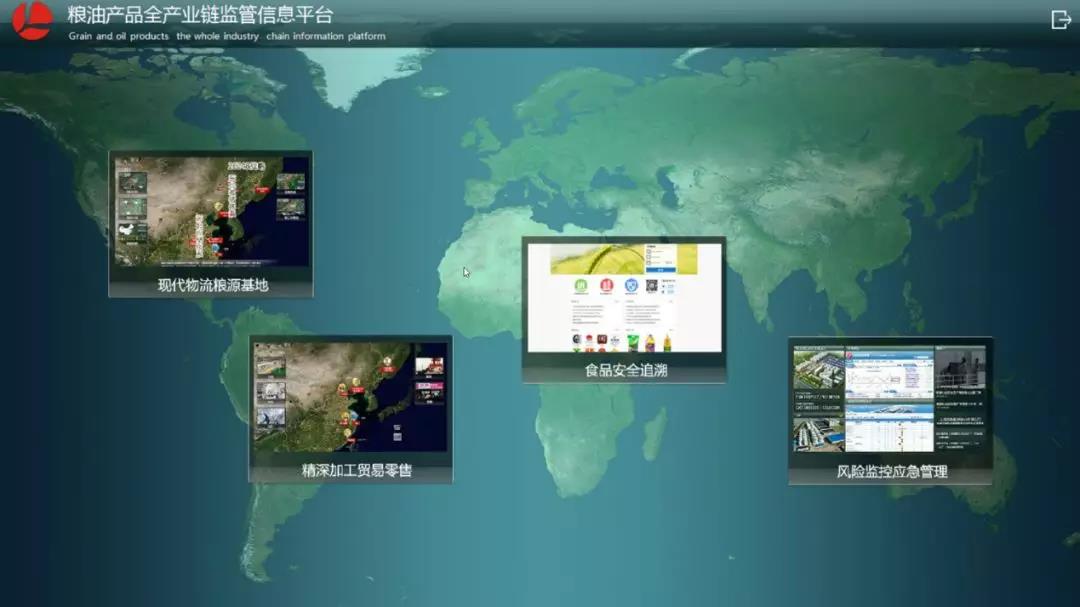Click the title 粮油产品全产业链监管信息平台
1080x607 pixels.
(200, 14)
